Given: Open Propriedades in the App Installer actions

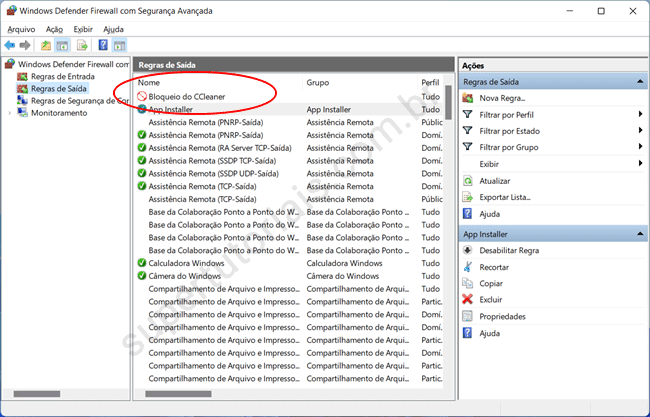Looking at the screenshot, I should click(x=502, y=316).
